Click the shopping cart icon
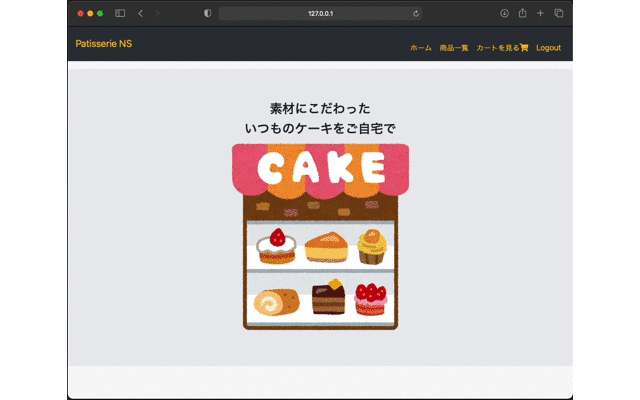Viewport: 640px width, 400px height. coord(524,48)
